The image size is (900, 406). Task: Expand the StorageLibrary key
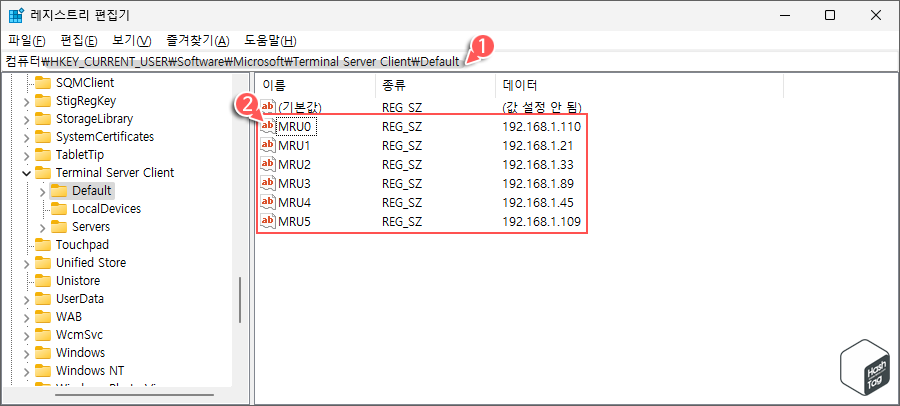tap(26, 119)
